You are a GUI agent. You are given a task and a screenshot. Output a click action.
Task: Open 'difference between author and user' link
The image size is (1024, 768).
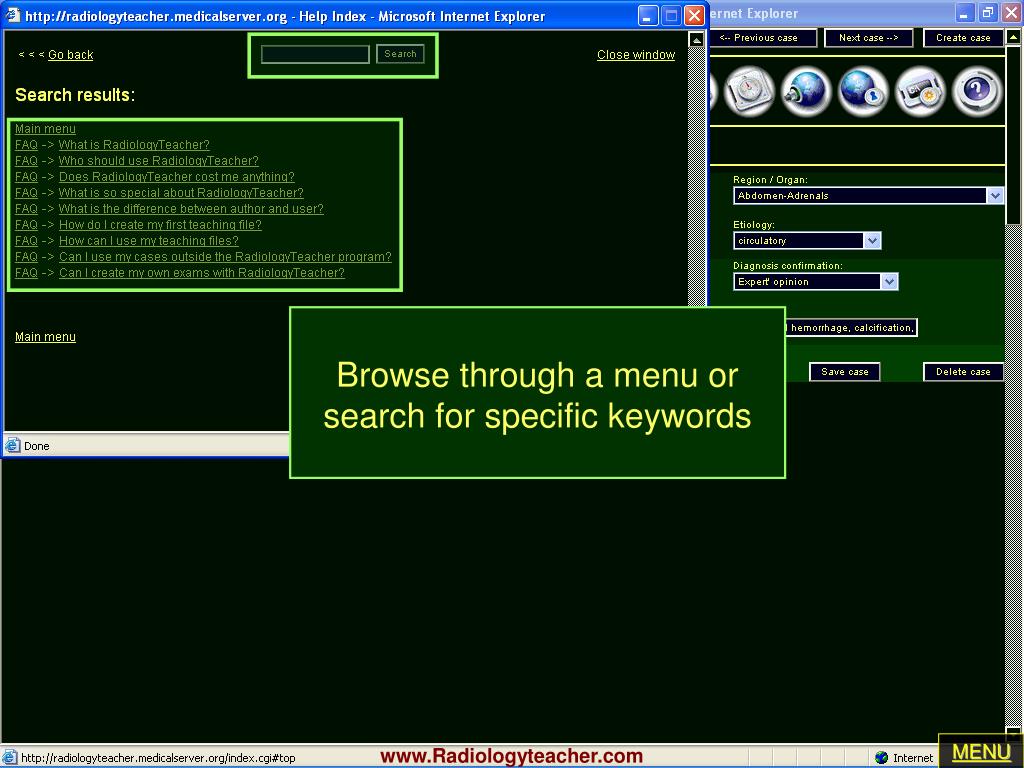pos(191,209)
